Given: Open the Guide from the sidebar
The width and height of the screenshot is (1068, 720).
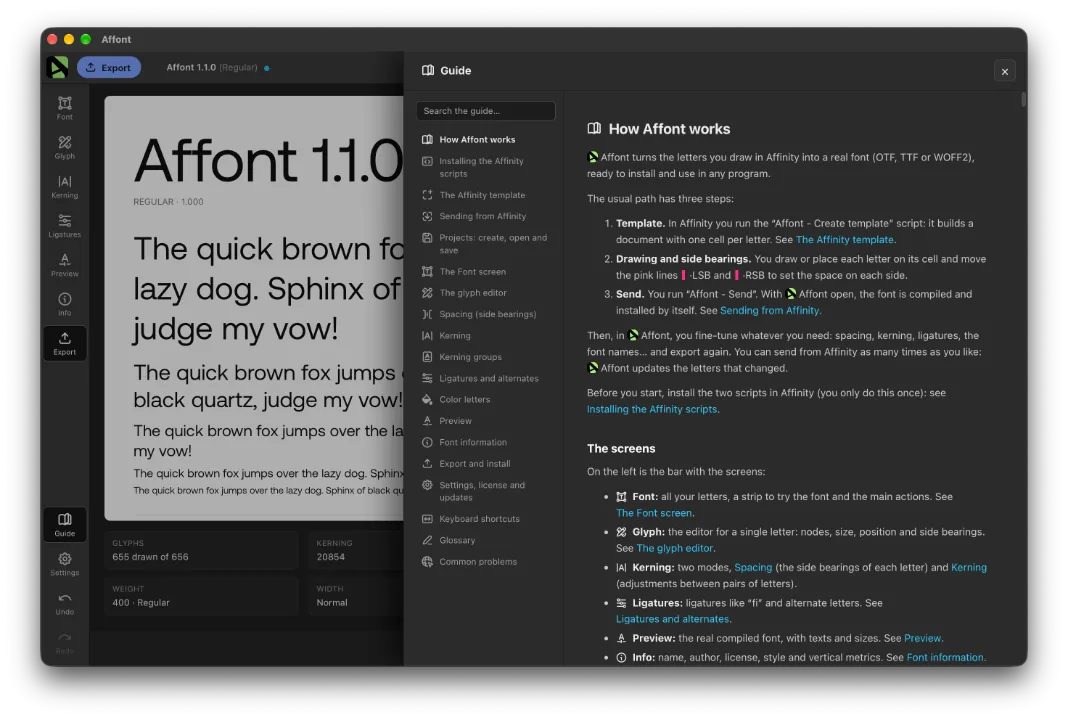Looking at the screenshot, I should coord(65,525).
